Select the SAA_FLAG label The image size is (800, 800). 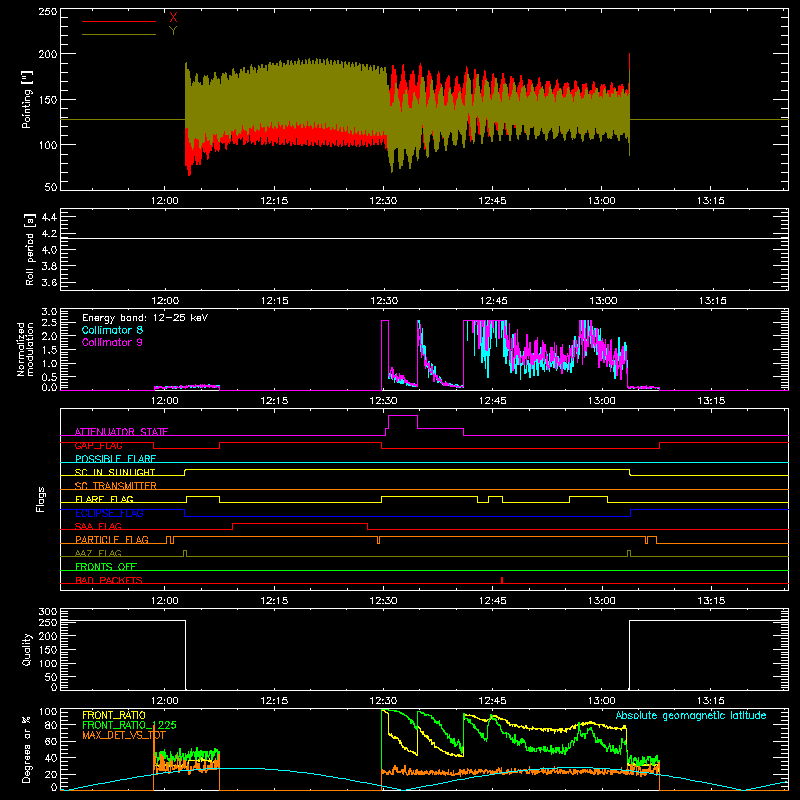click(98, 526)
